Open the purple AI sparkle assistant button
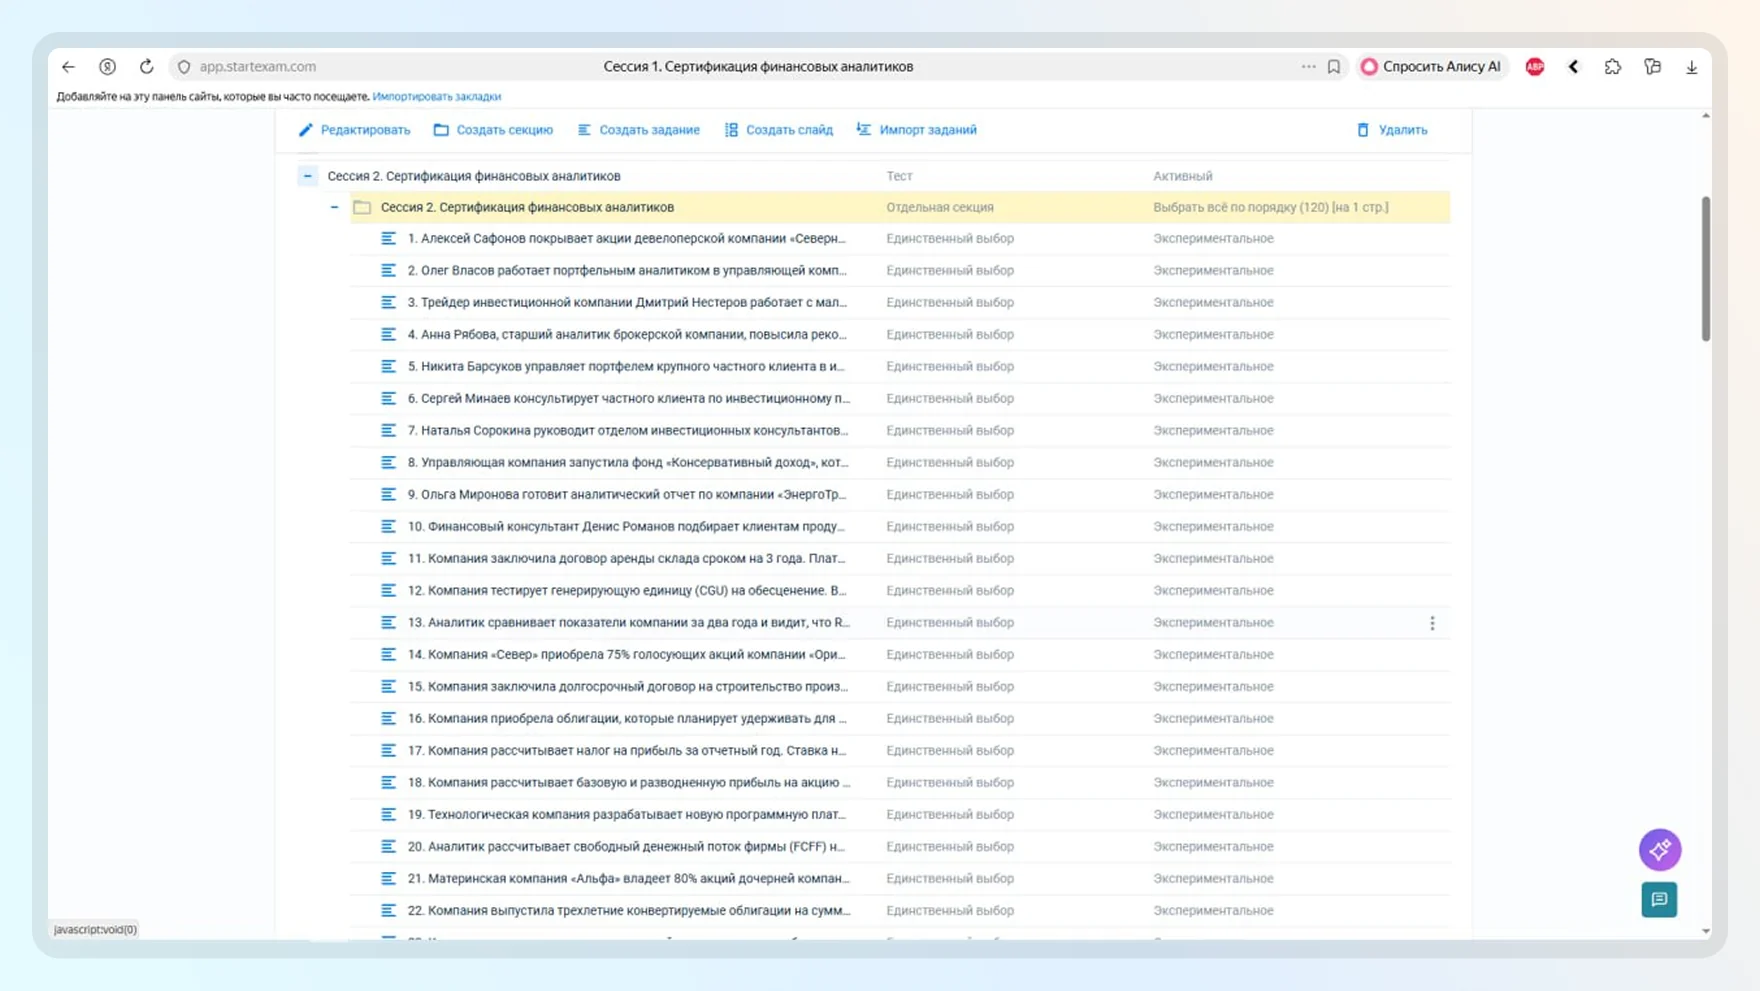Viewport: 1760px width, 991px height. click(x=1660, y=850)
